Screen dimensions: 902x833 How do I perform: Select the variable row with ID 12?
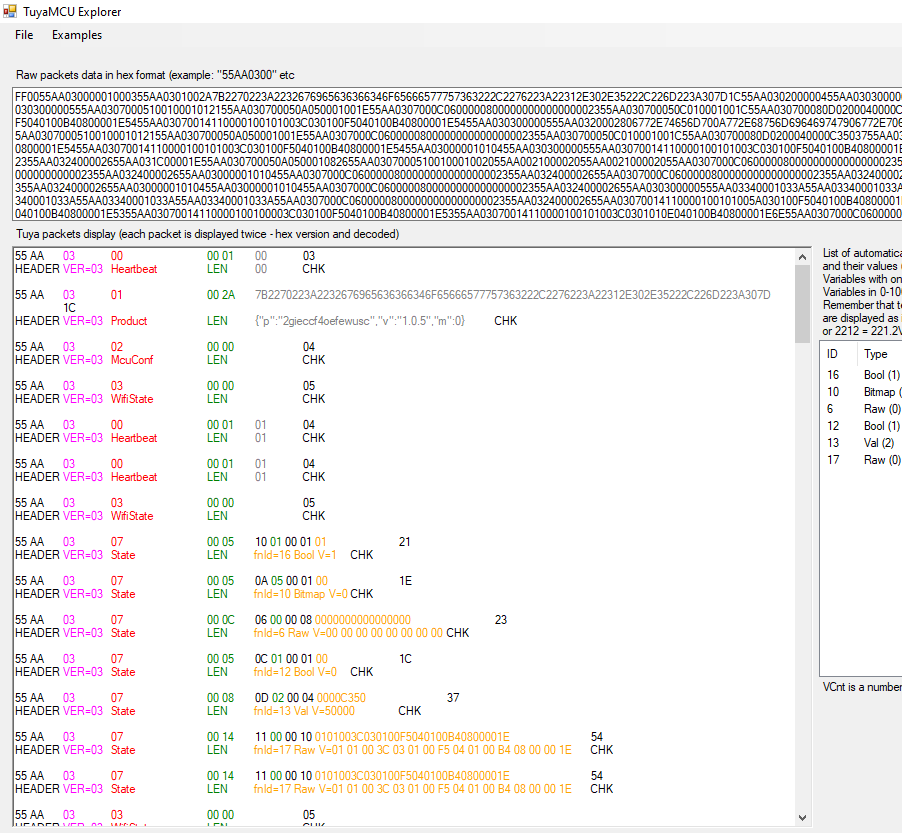coord(861,426)
